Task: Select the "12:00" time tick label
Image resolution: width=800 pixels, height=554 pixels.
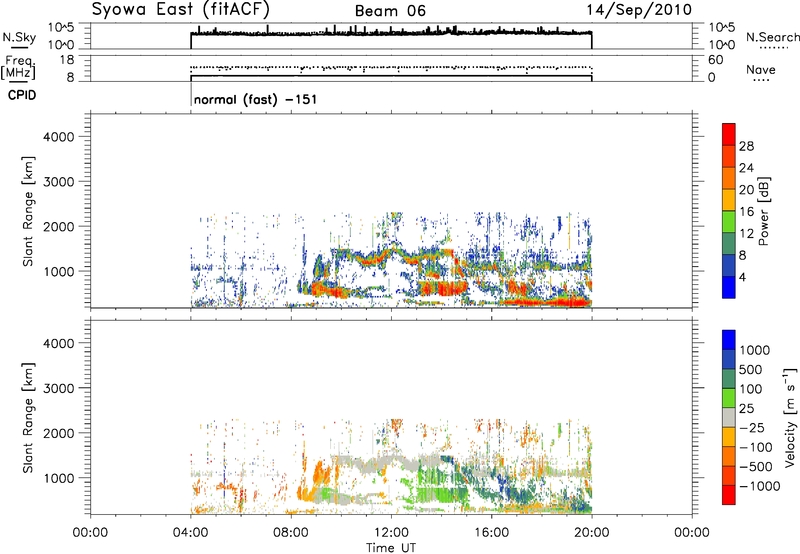Action: (x=391, y=533)
